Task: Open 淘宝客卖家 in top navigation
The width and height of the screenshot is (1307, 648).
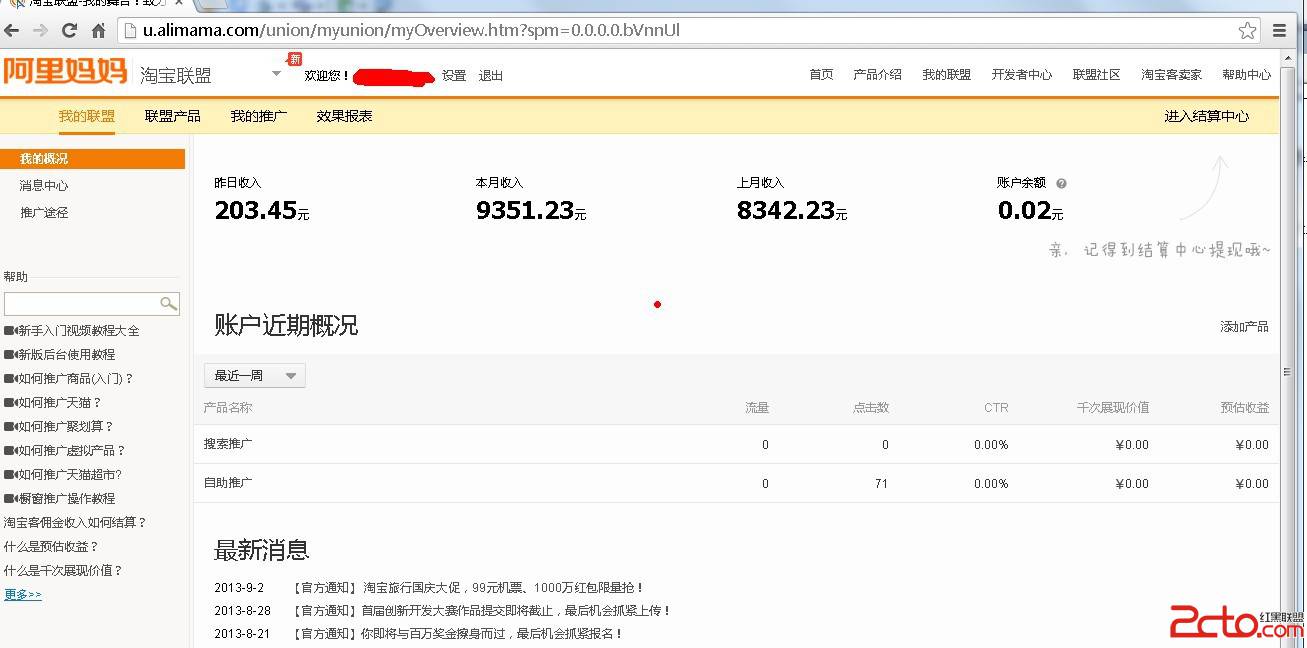Action: (x=1171, y=75)
